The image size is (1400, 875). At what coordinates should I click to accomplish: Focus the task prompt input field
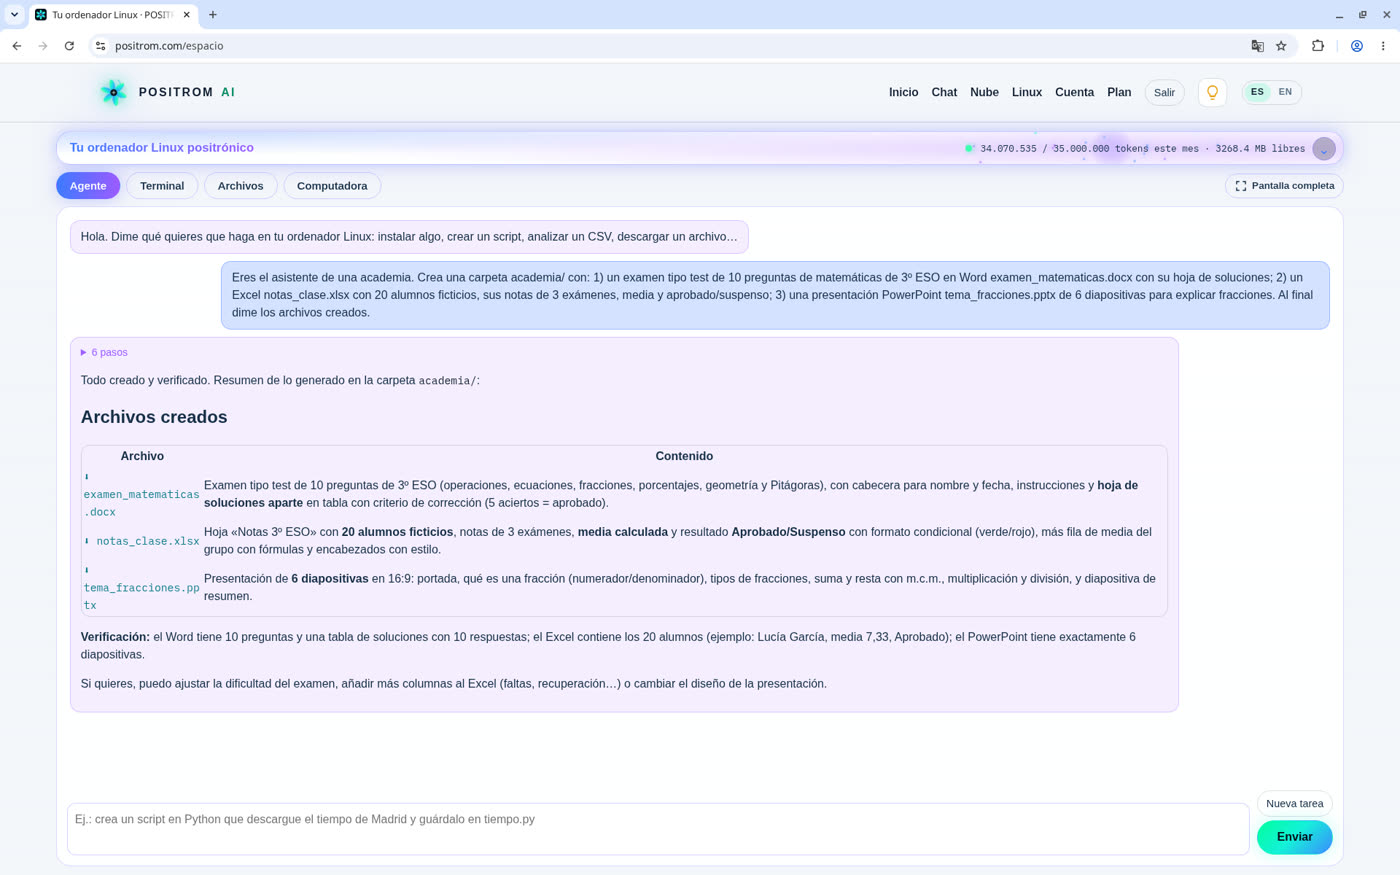coord(658,829)
